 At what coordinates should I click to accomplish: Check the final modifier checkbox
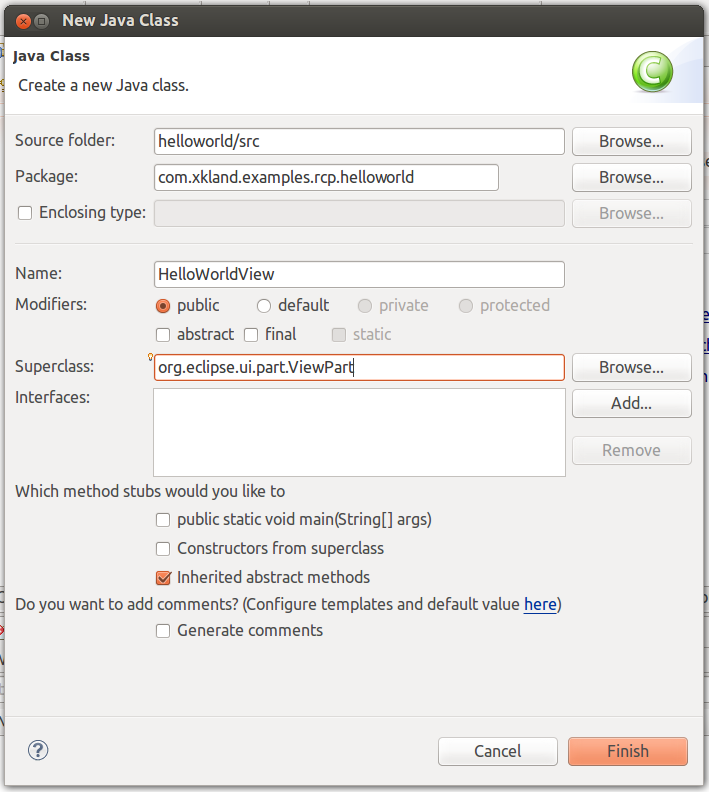tap(251, 335)
